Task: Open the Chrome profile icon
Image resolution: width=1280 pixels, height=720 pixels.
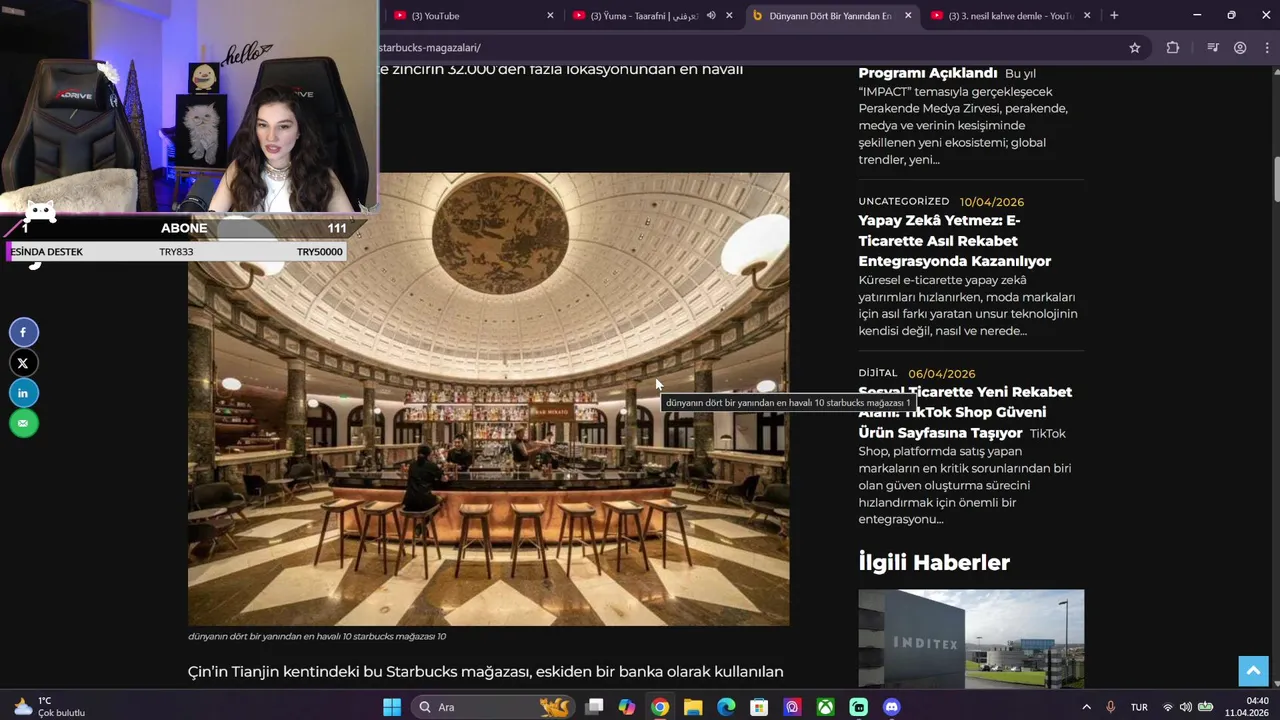Action: [1240, 47]
